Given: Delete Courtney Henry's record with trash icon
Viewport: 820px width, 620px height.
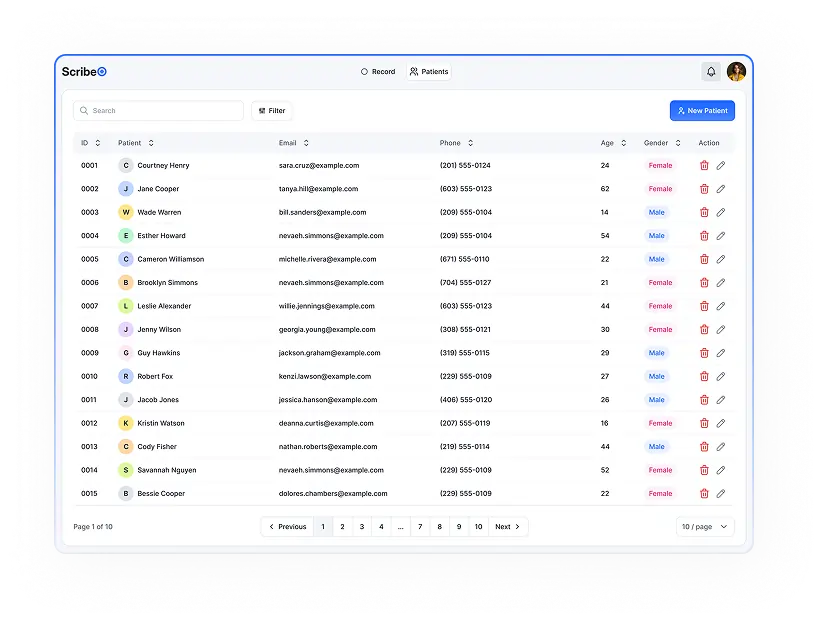Looking at the screenshot, I should click(704, 166).
